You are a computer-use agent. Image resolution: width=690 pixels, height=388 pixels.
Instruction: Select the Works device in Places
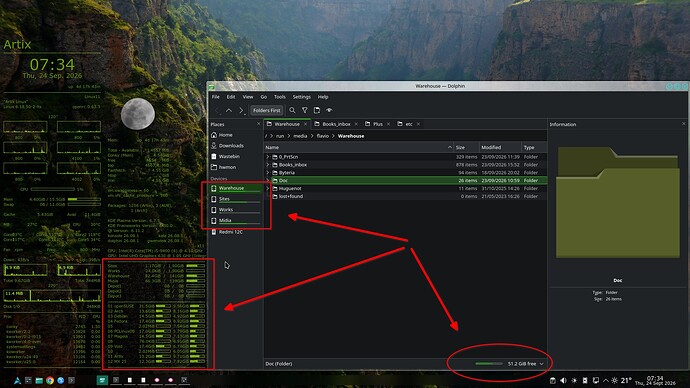pos(235,210)
